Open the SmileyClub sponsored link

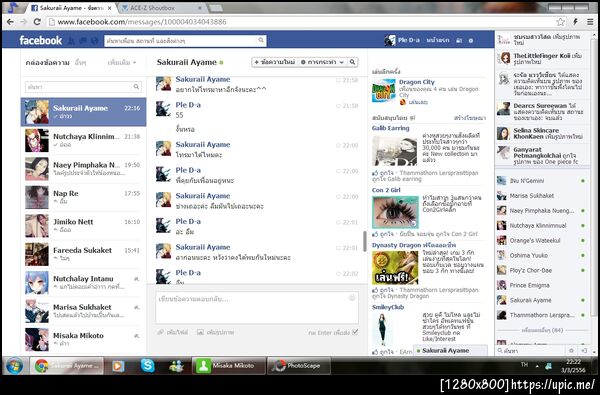388,307
